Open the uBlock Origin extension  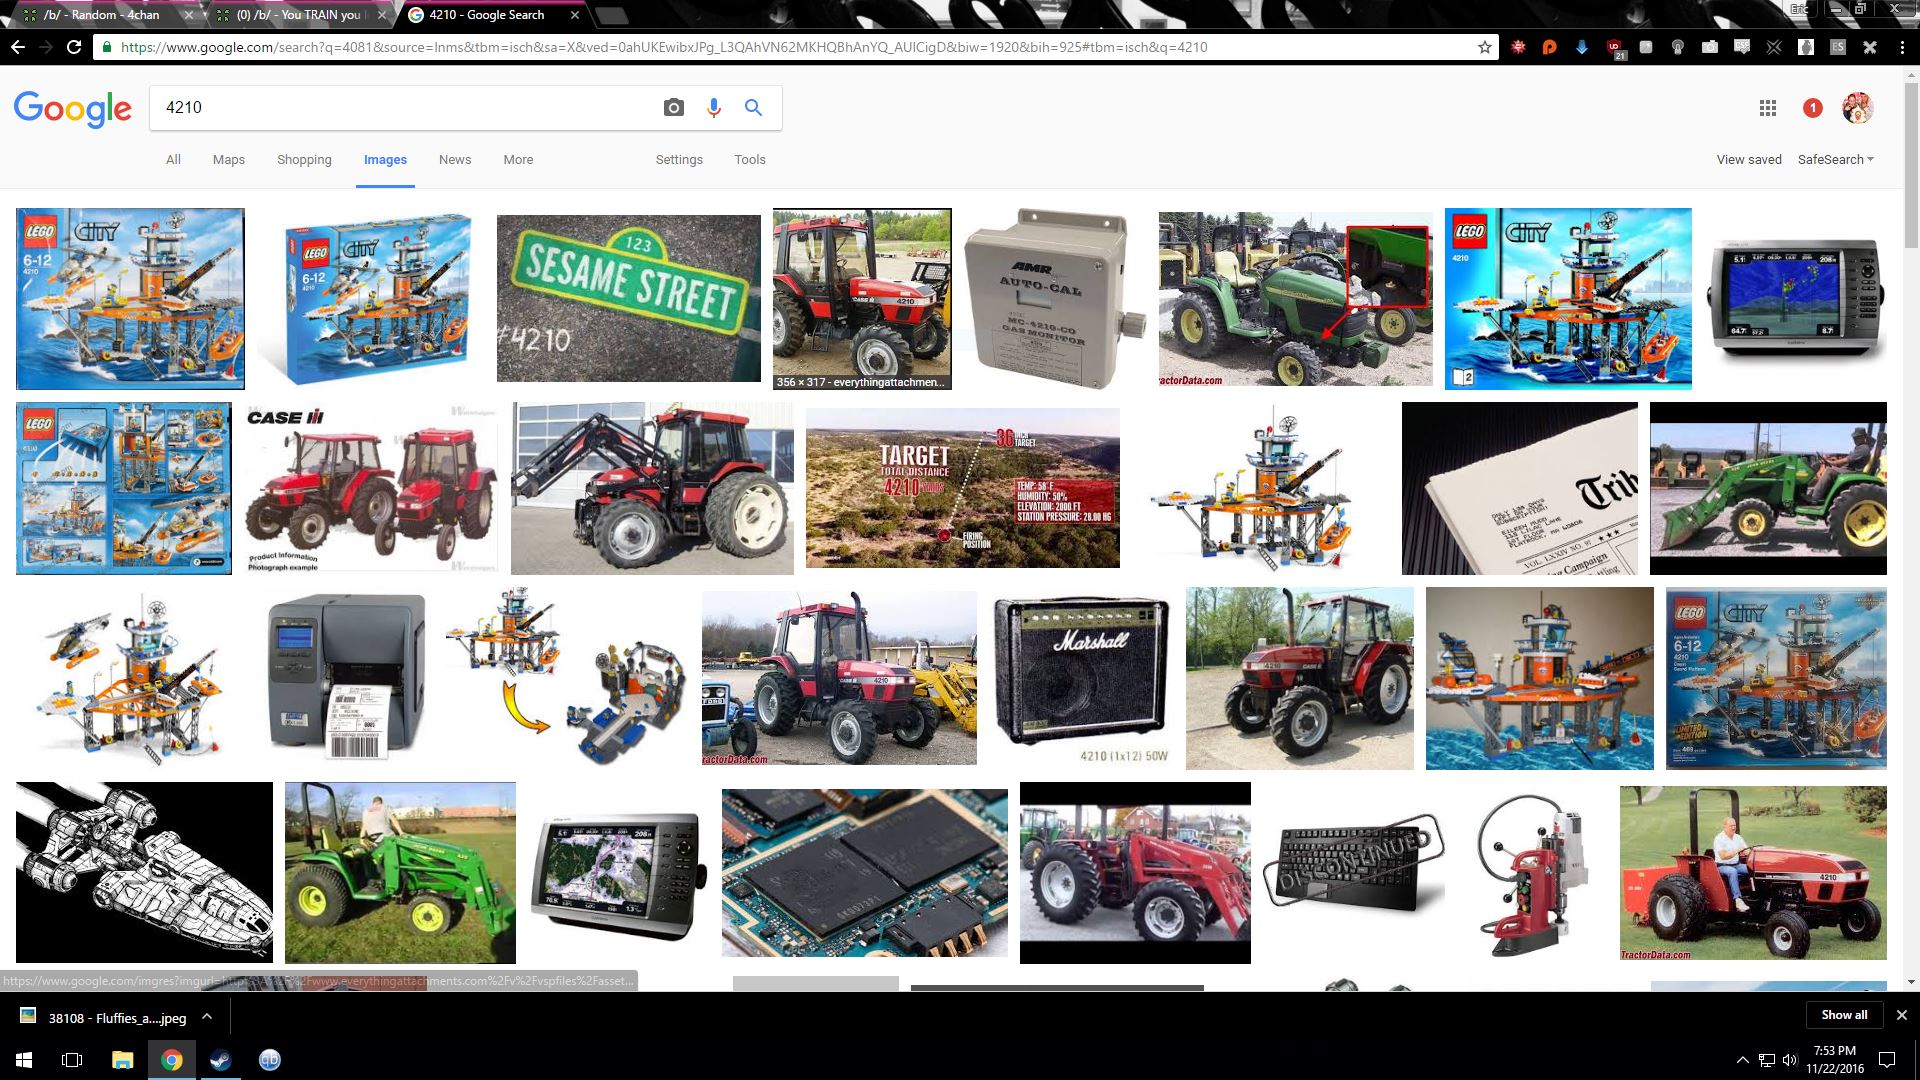(1615, 47)
